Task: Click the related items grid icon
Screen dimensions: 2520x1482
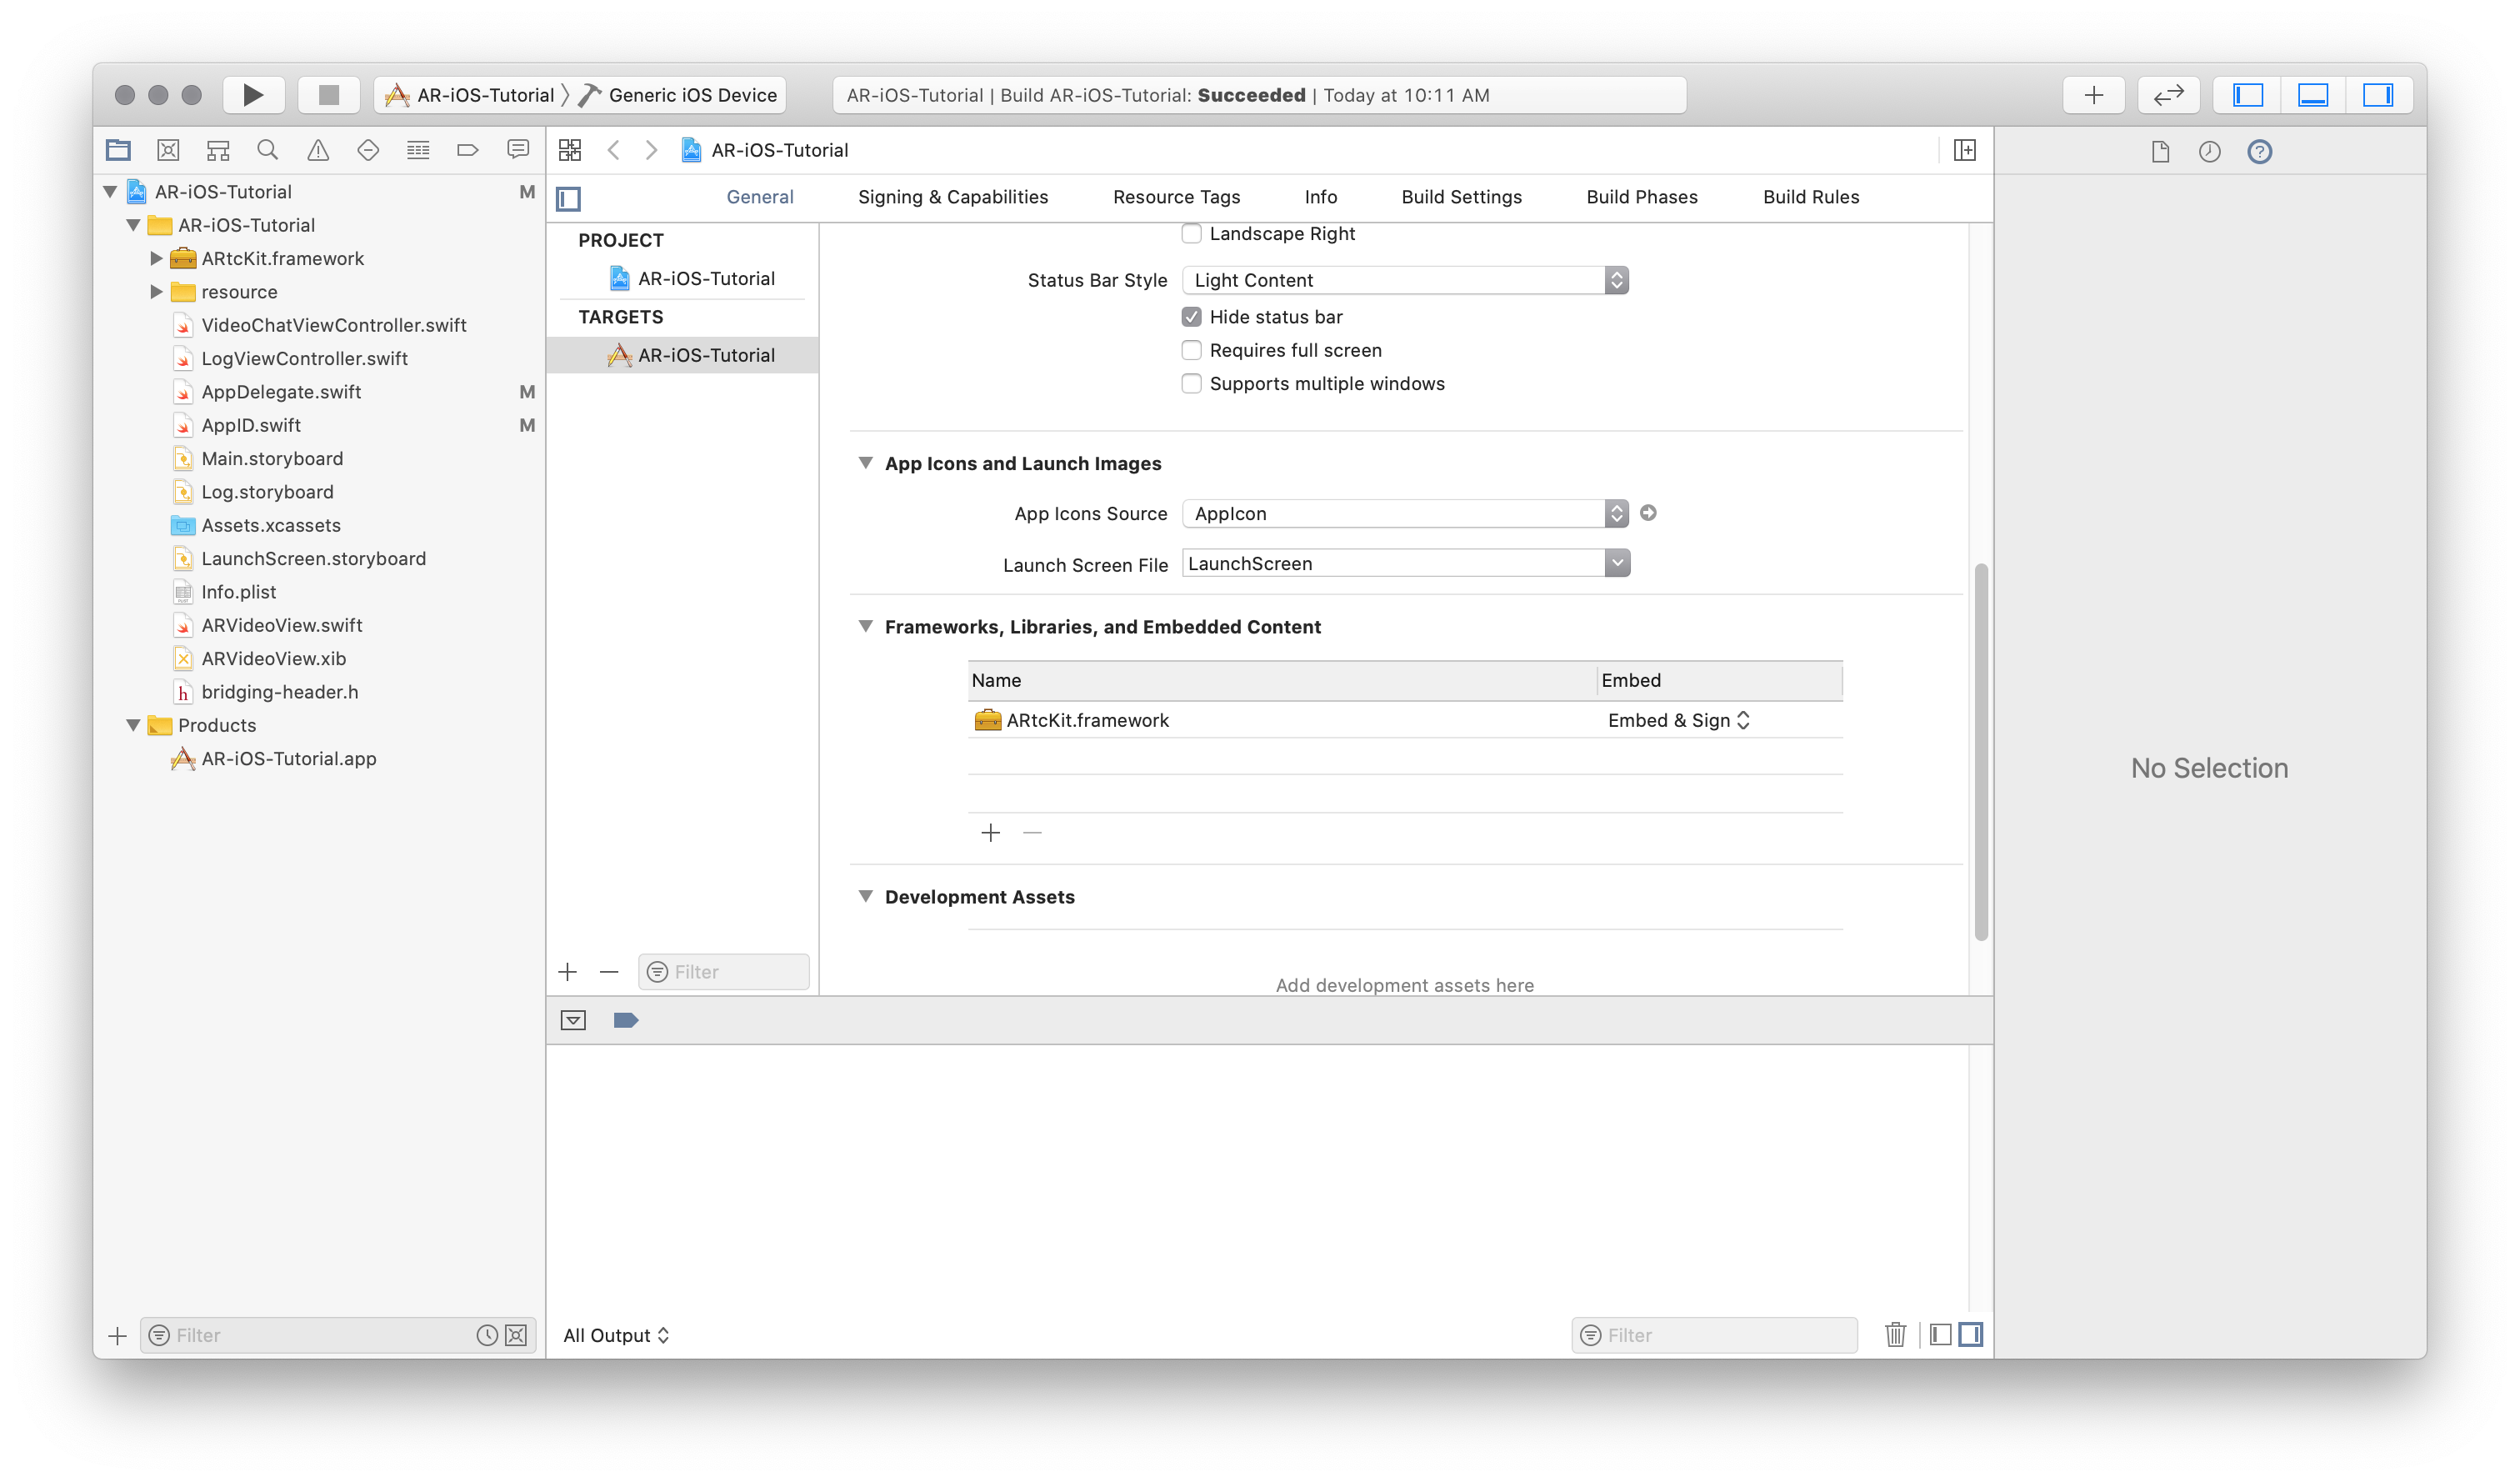Action: [570, 150]
